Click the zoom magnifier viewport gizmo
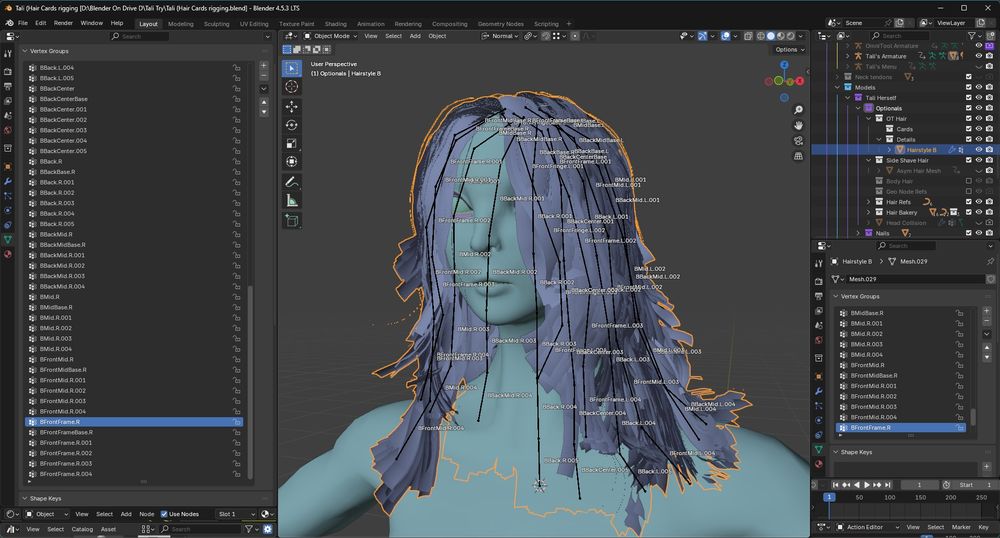This screenshot has height=538, width=1000. 797,108
